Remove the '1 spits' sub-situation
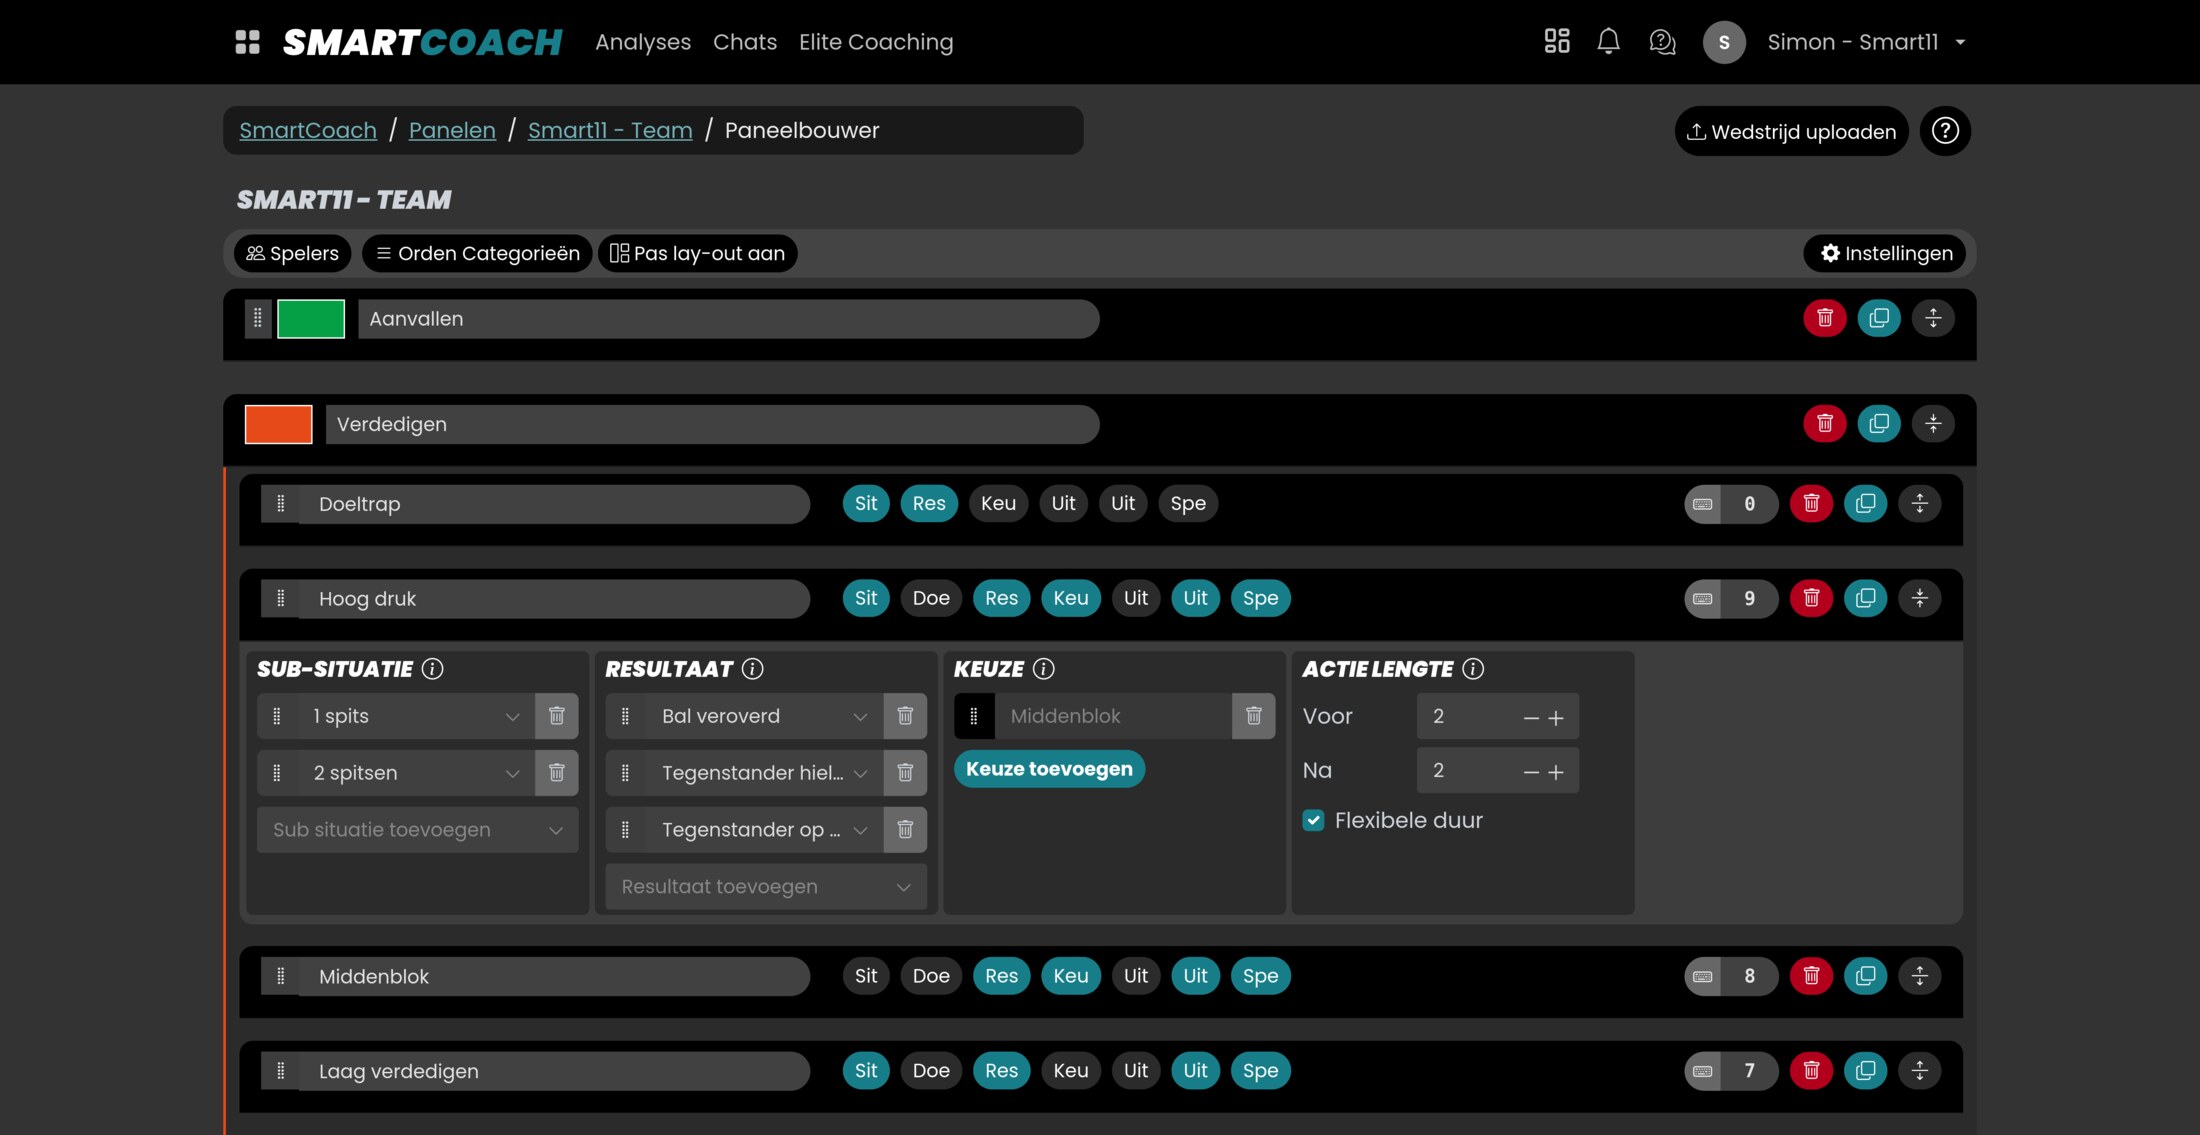Image resolution: width=2200 pixels, height=1135 pixels. click(557, 716)
